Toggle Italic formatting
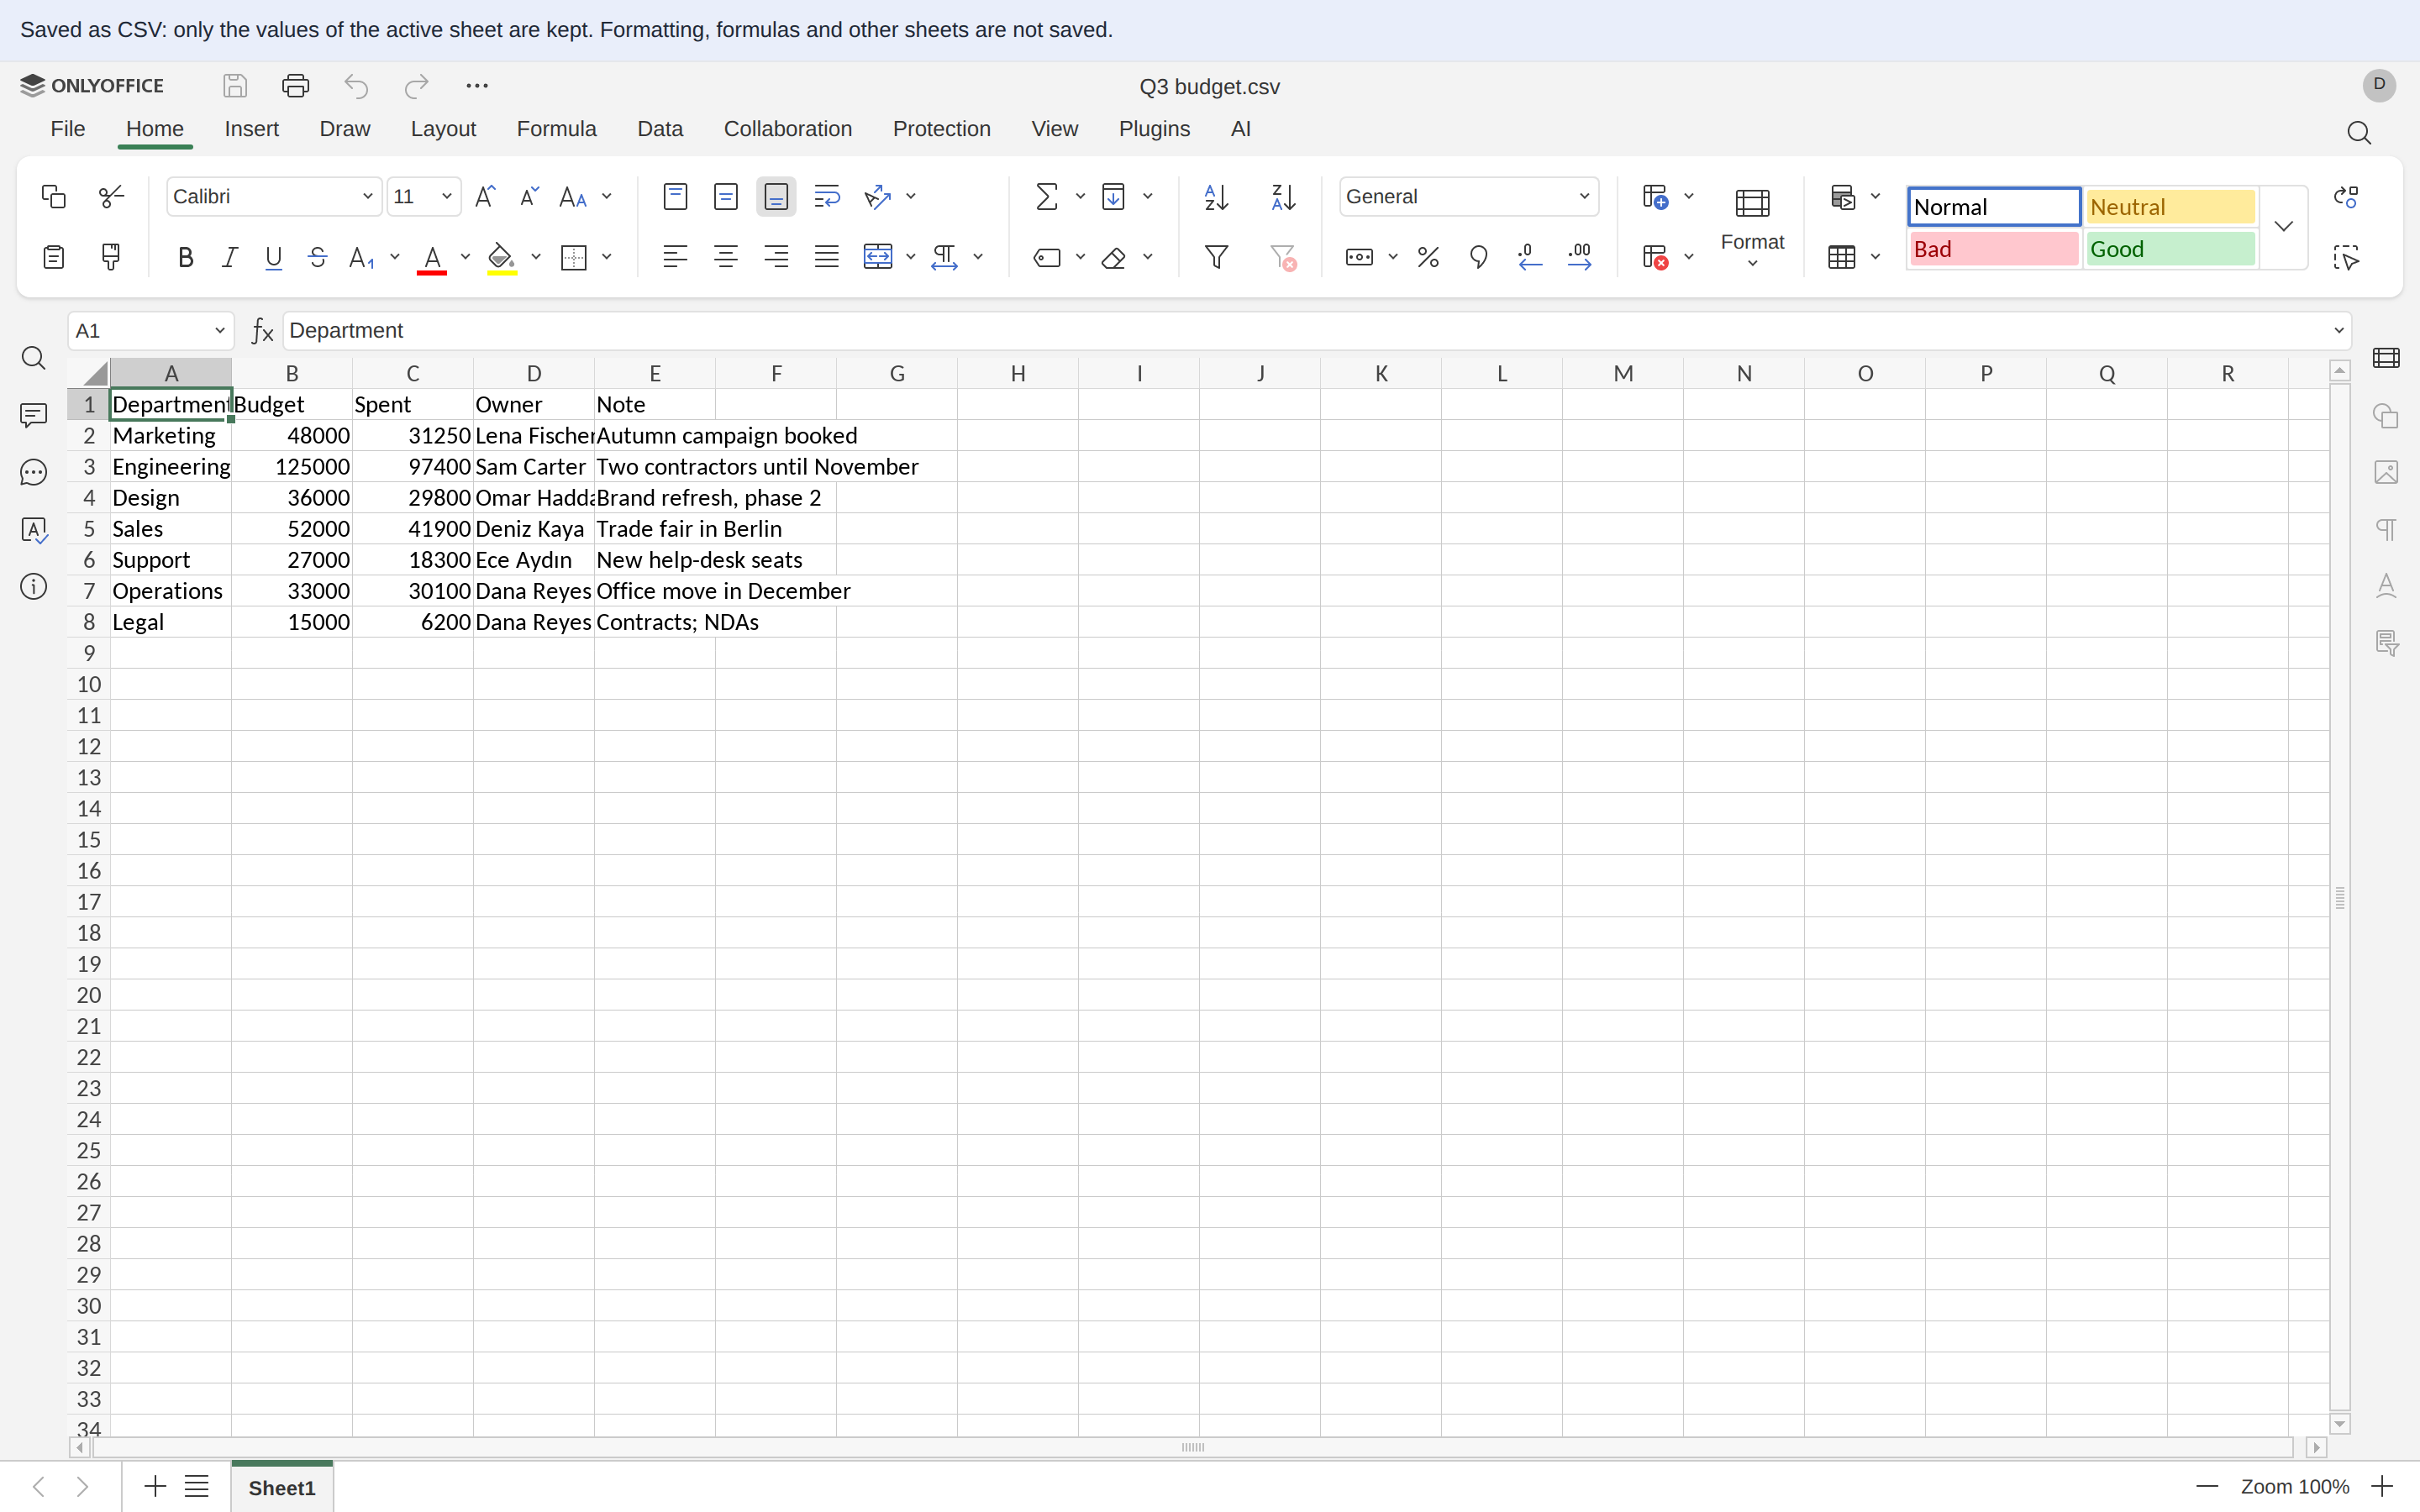Image resolution: width=2420 pixels, height=1512 pixels. (229, 257)
